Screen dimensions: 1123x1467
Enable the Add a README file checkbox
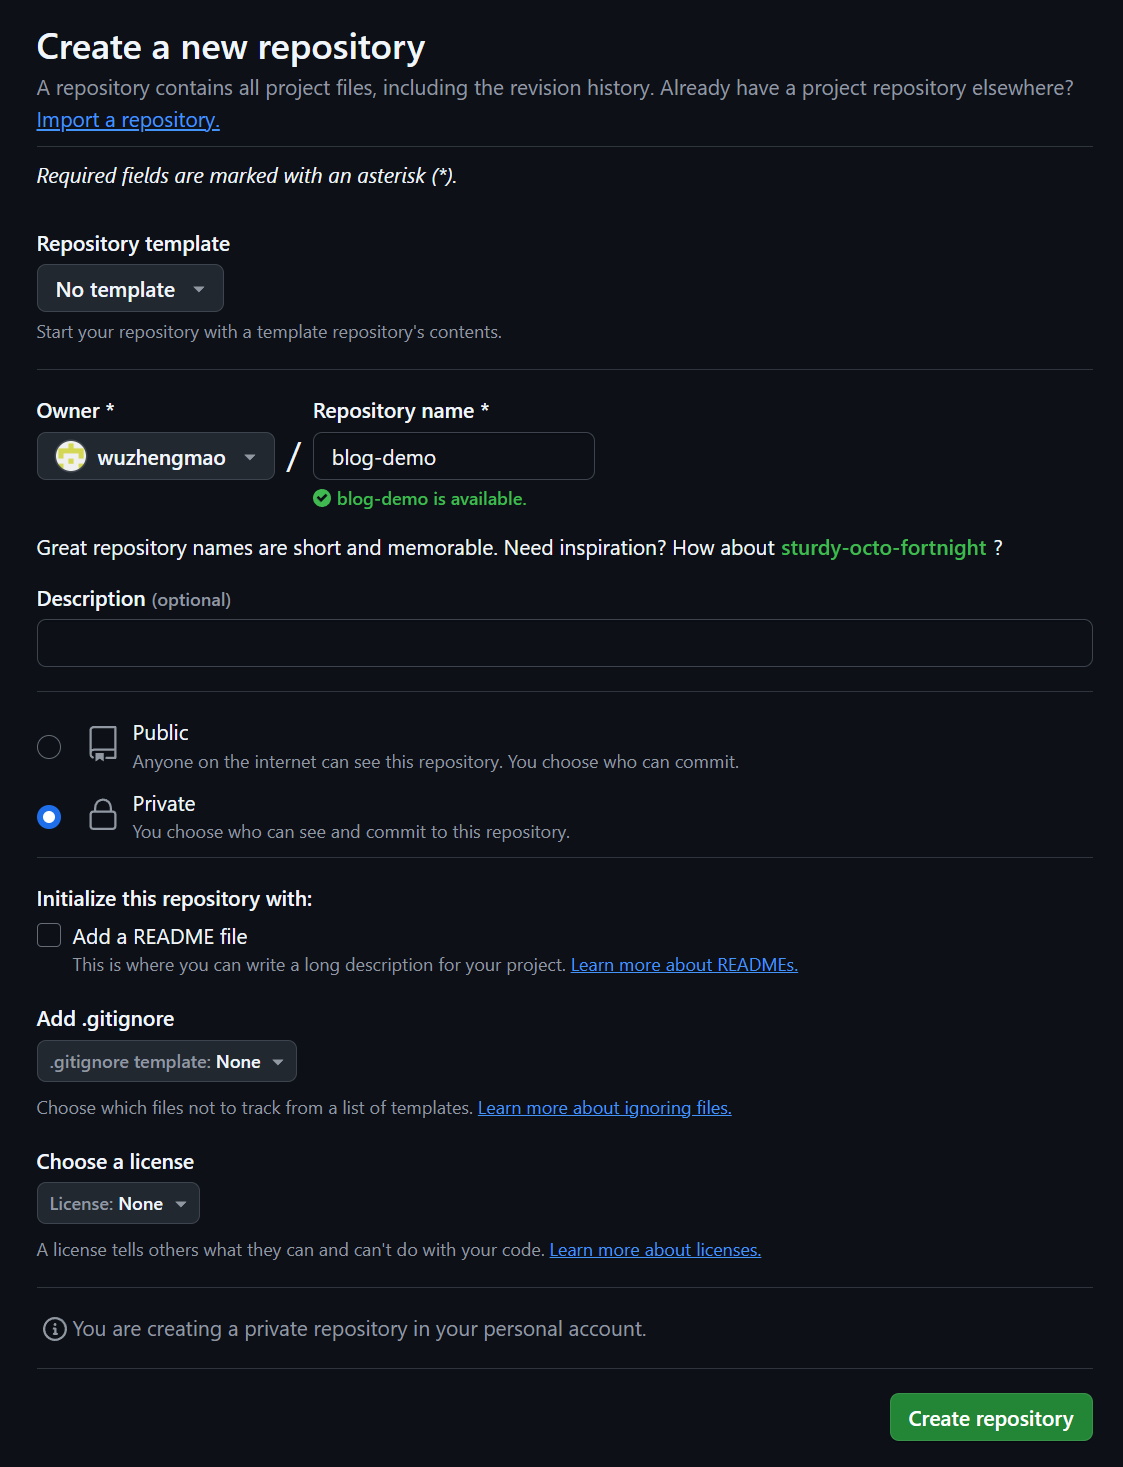point(49,935)
